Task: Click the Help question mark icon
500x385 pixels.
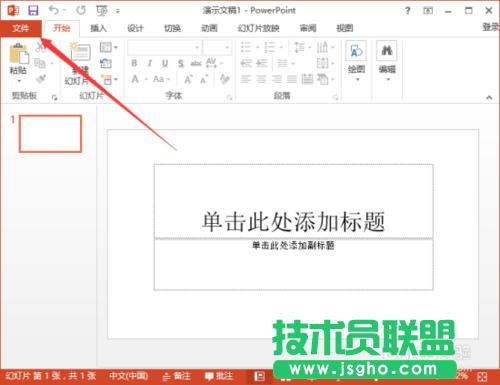Action: [x=408, y=11]
